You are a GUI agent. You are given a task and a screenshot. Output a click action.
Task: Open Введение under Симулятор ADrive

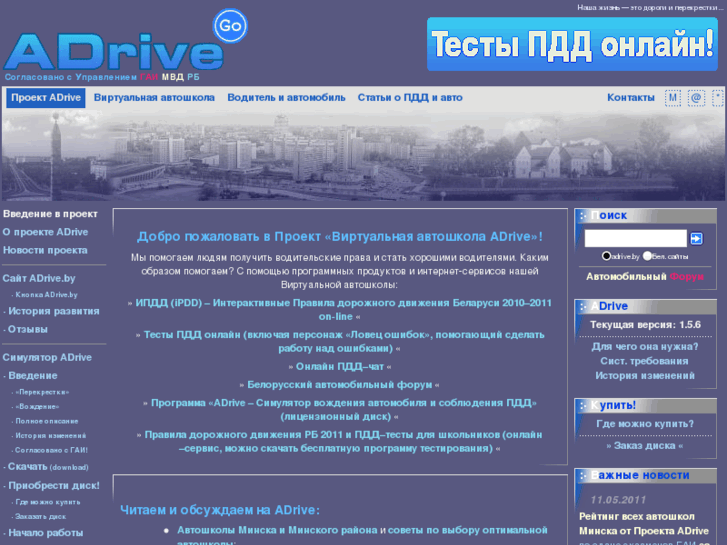click(33, 376)
